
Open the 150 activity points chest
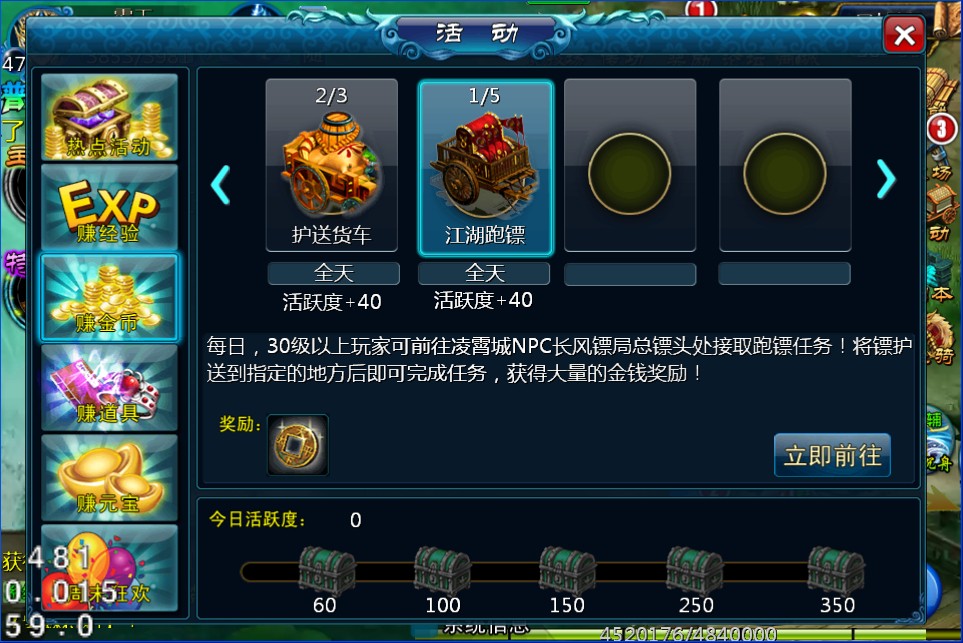tap(567, 571)
